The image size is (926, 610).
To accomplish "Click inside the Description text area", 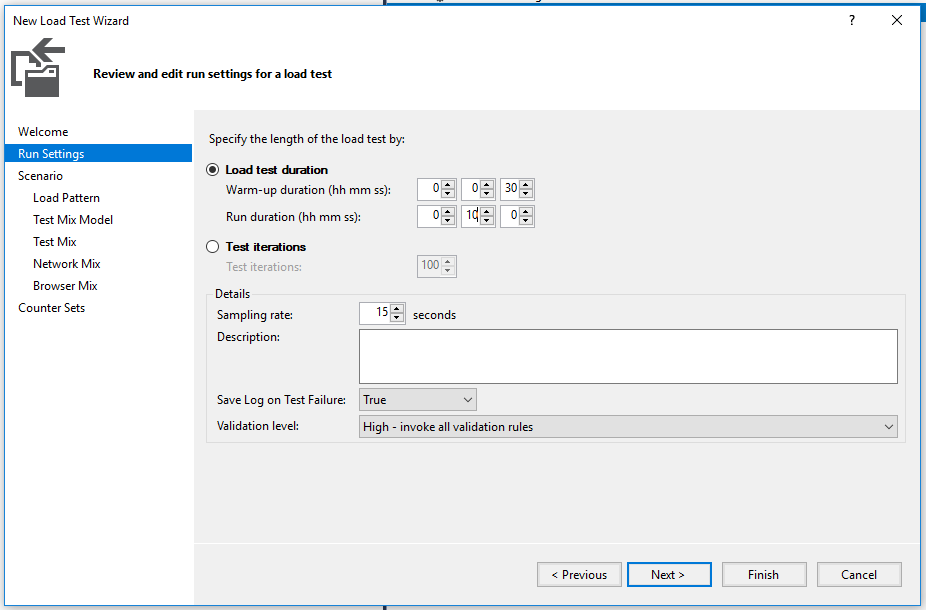I will pyautogui.click(x=628, y=355).
